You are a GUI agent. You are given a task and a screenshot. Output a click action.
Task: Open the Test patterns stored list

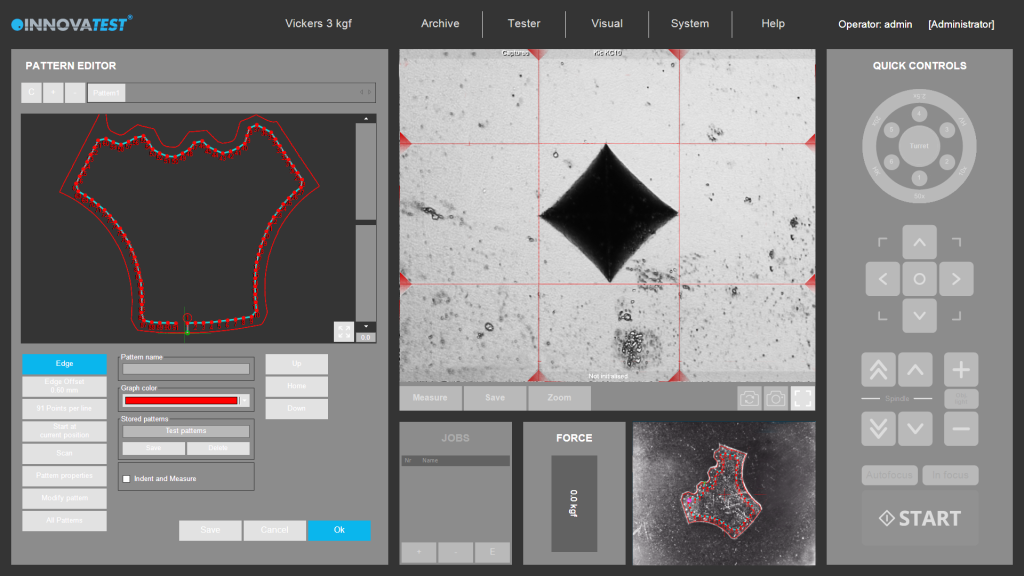pos(185,431)
